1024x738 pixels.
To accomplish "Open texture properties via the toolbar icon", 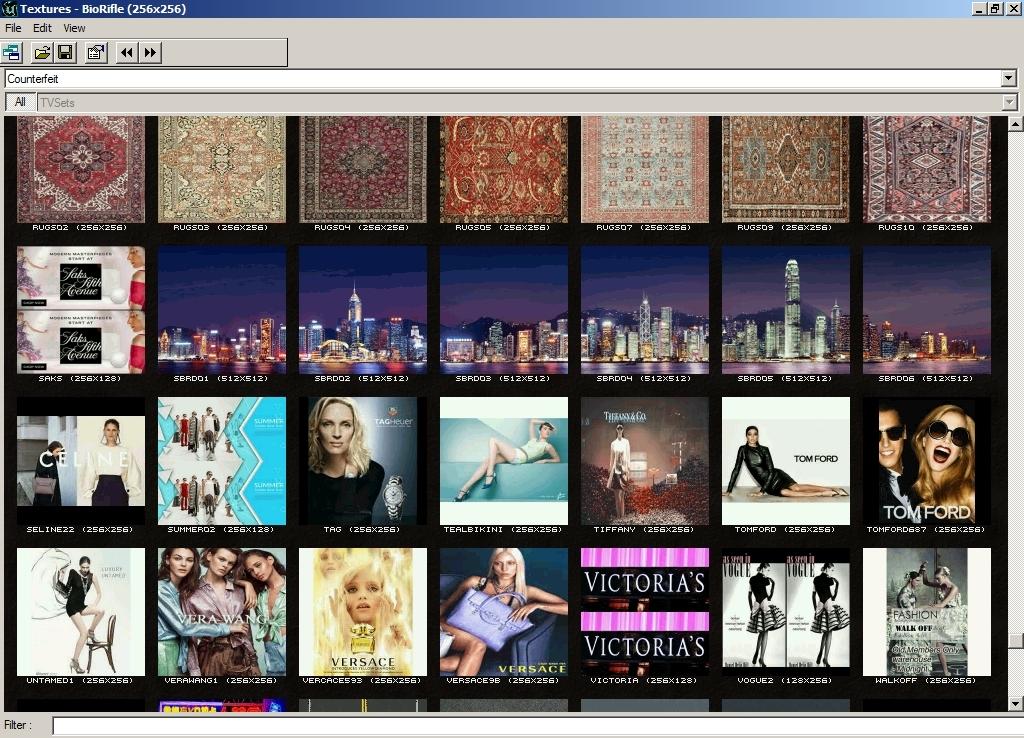I will point(96,52).
